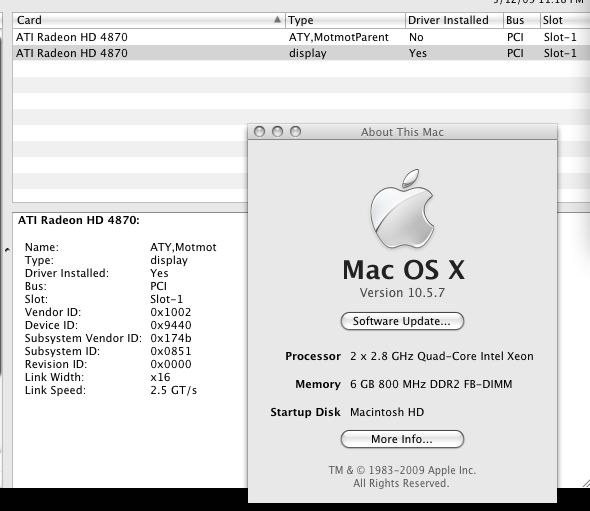Click the Memory value 6 GB 800 MHz
The height and width of the screenshot is (511, 590).
click(x=431, y=384)
